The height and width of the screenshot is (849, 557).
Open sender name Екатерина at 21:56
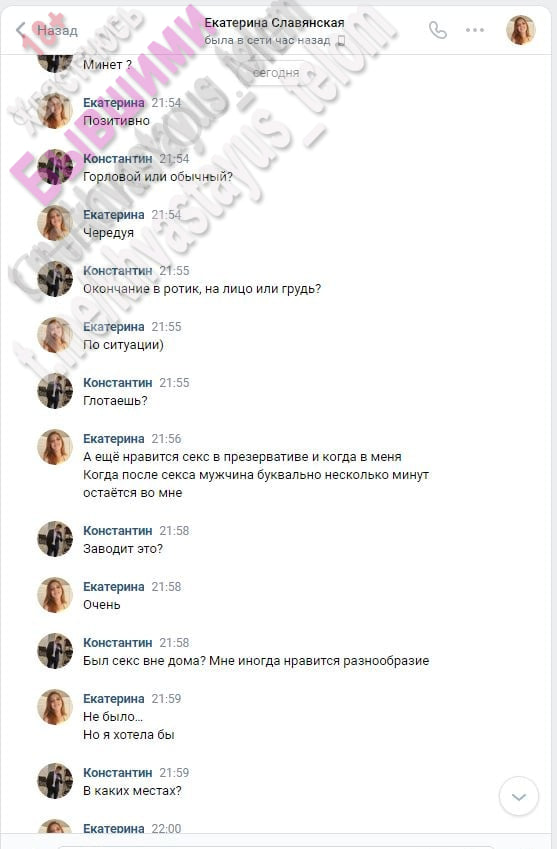pyautogui.click(x=114, y=439)
